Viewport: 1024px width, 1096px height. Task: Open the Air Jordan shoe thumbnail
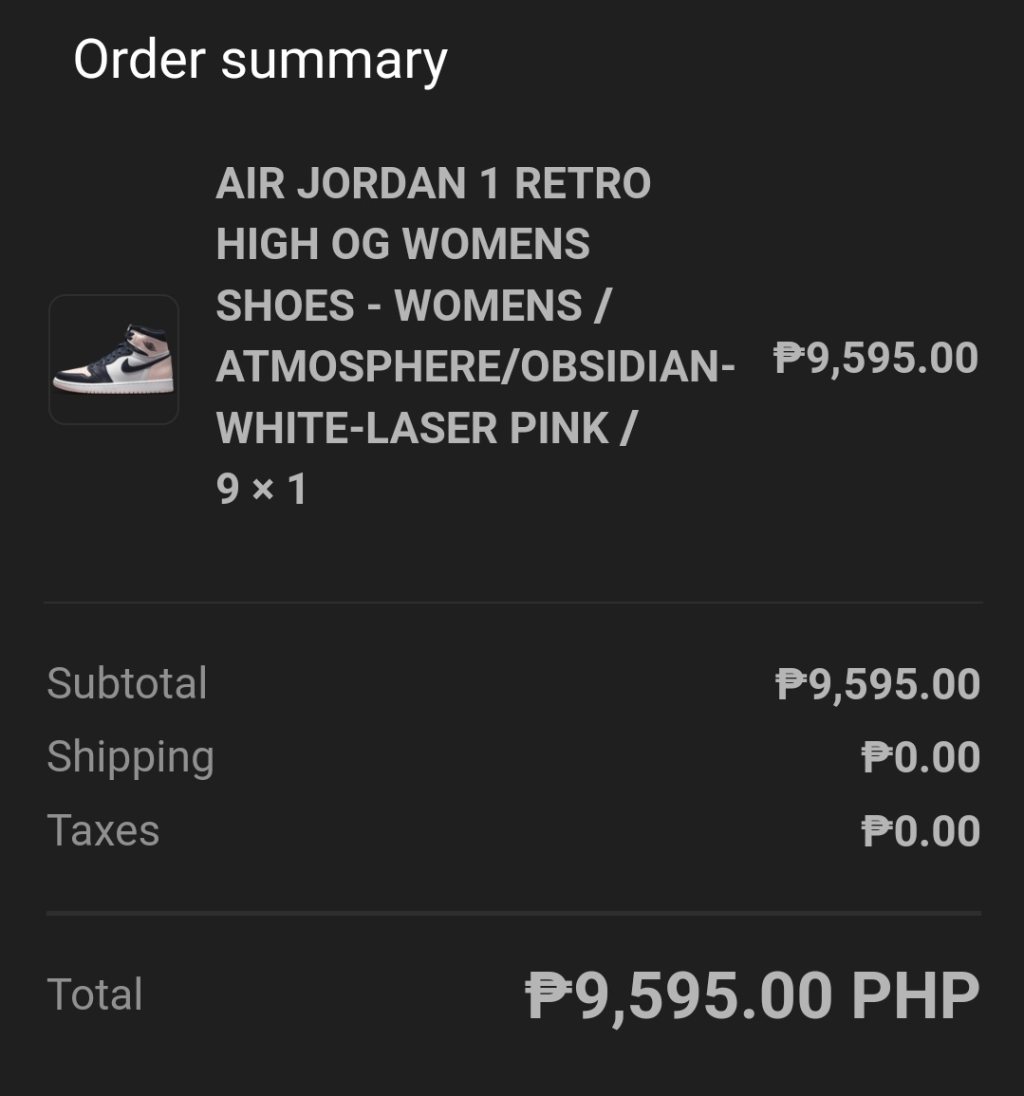(x=114, y=359)
